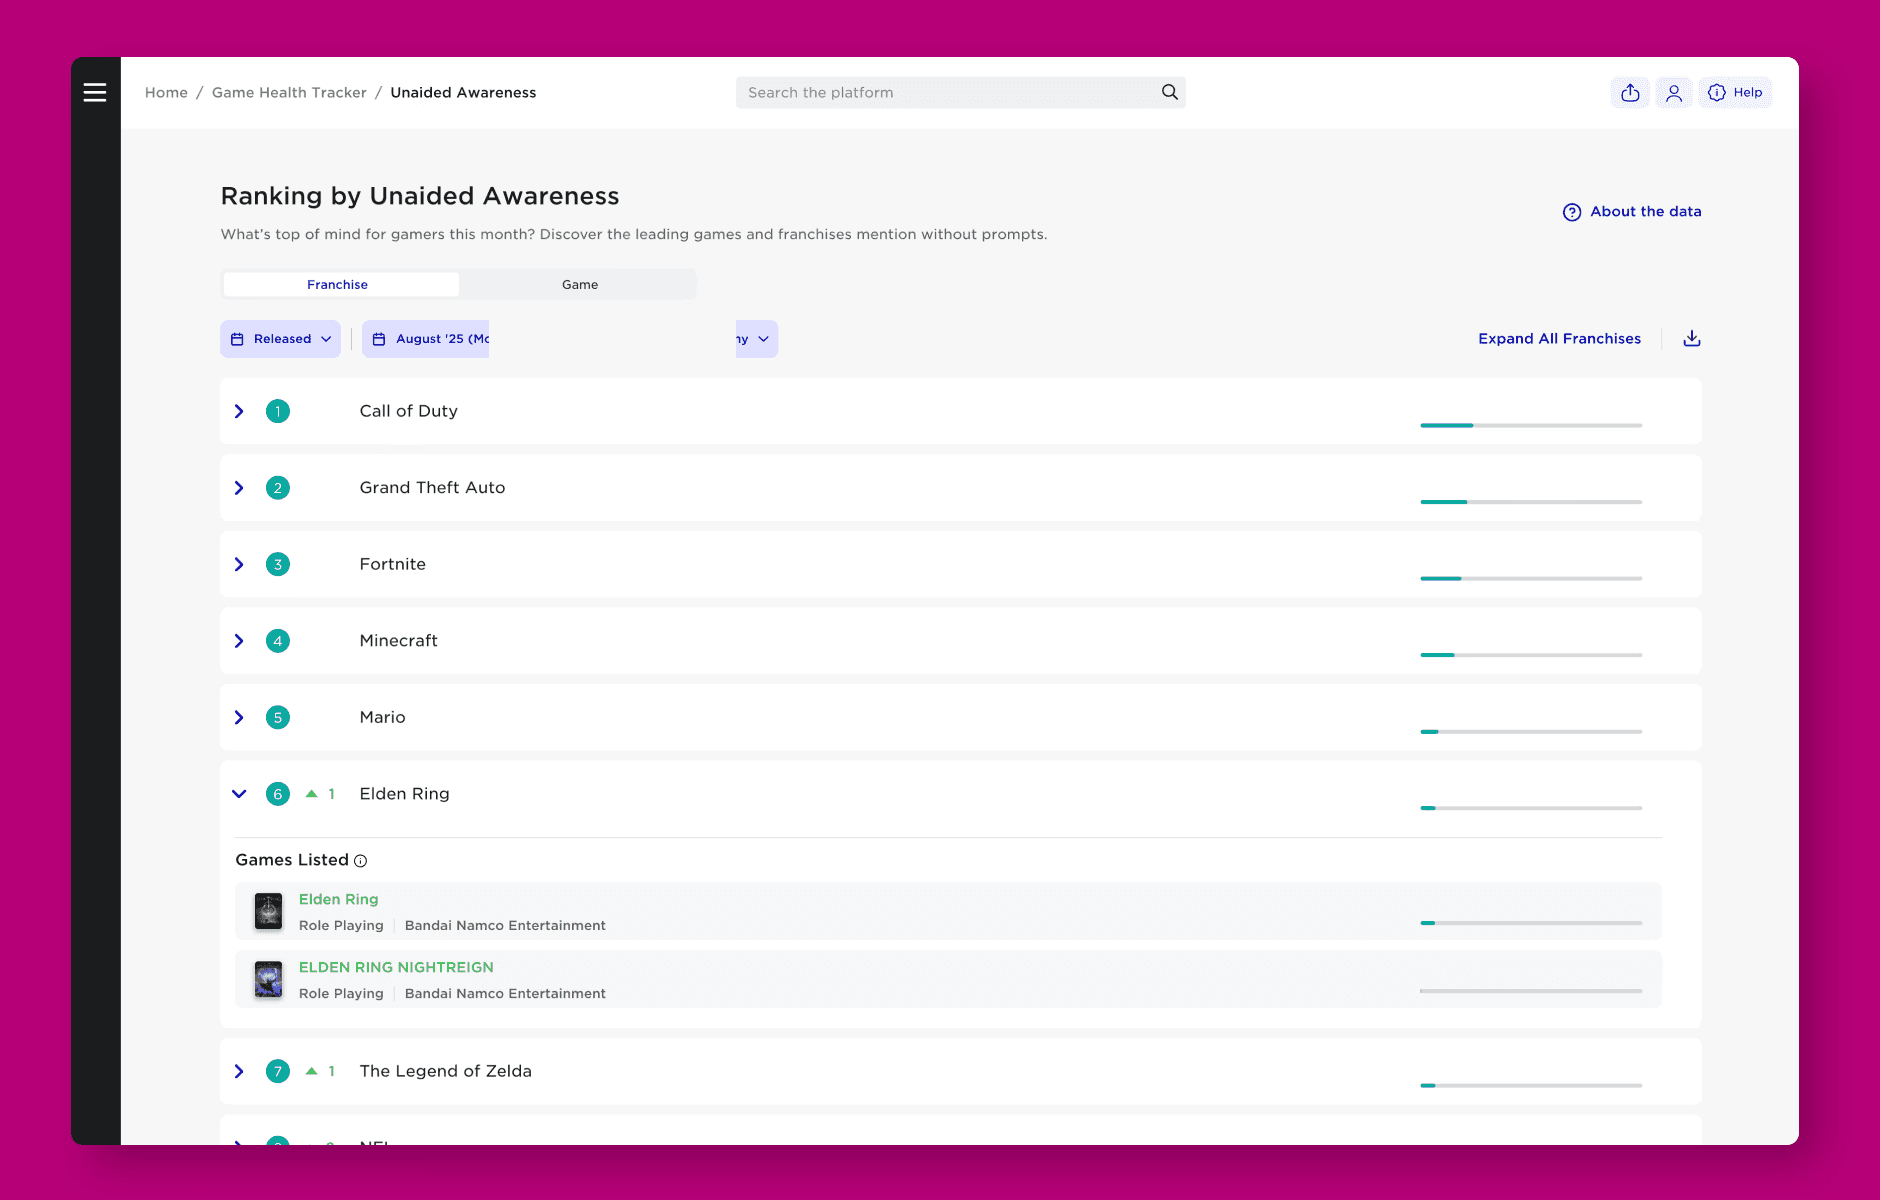Viewport: 1880px width, 1200px height.
Task: Click the info icon next to Games Listed
Action: point(360,860)
